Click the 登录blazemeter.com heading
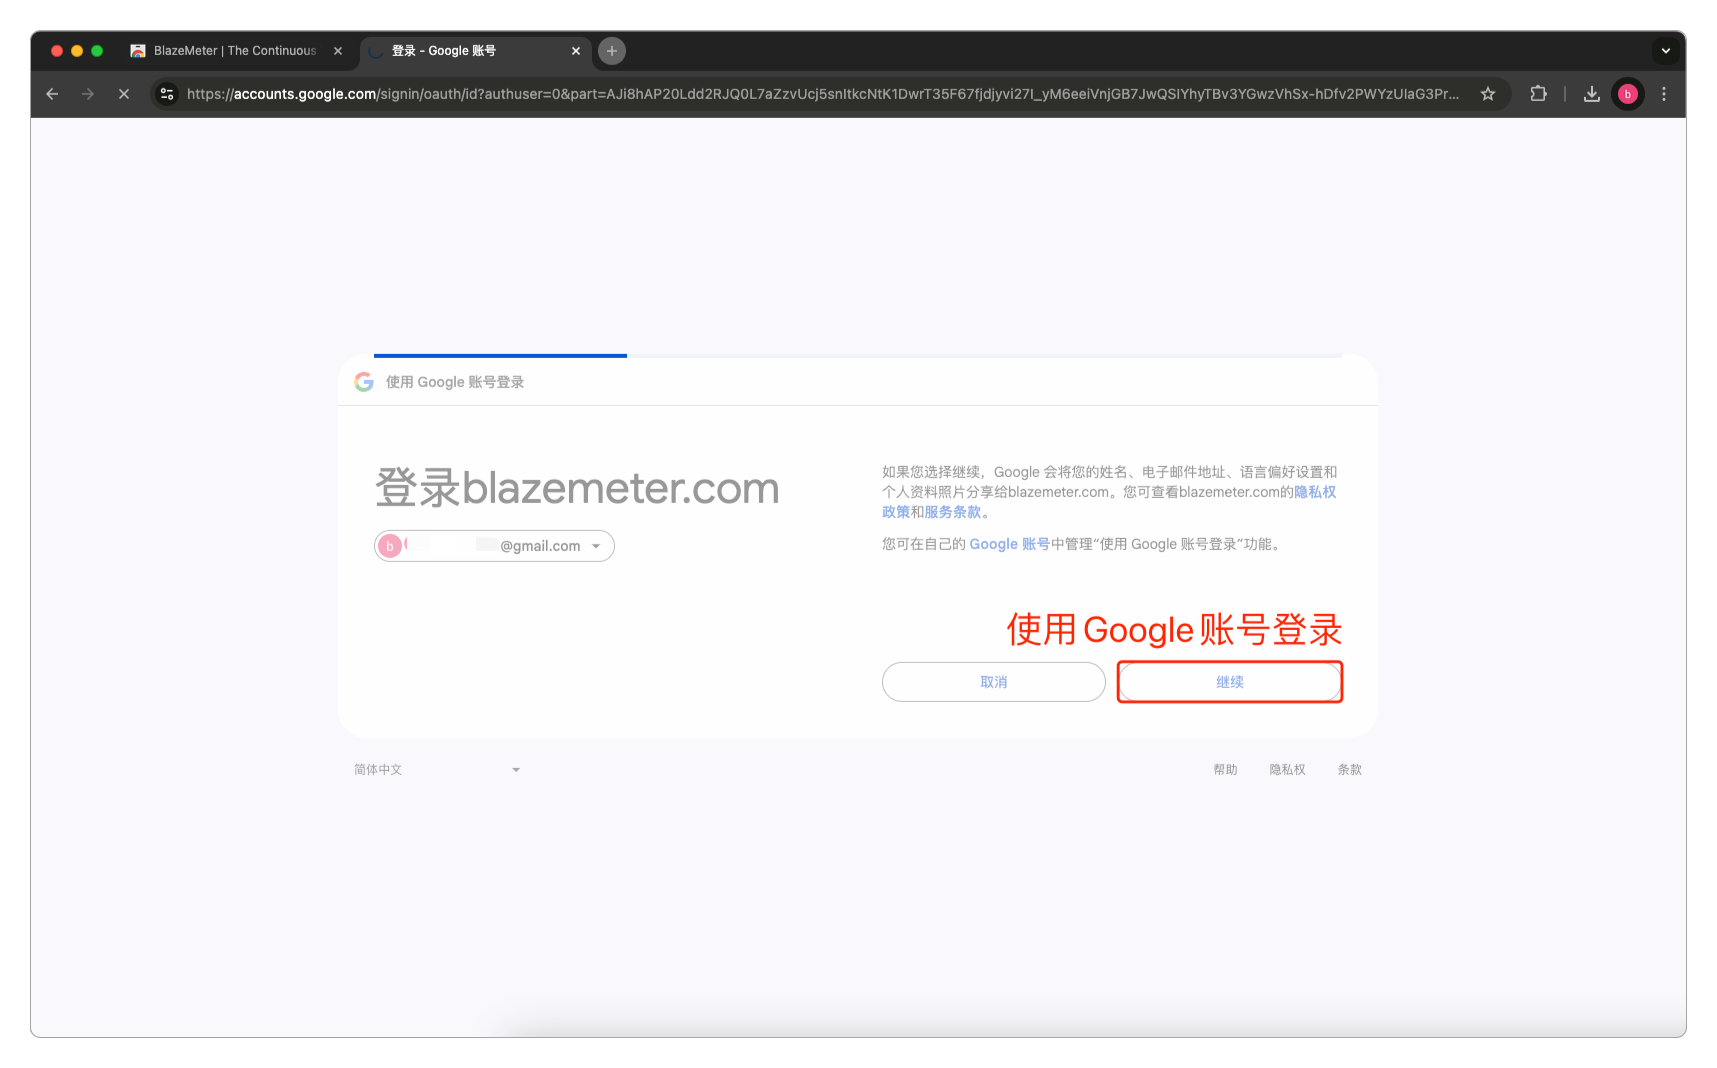Viewport: 1717px width, 1068px height. pos(577,488)
